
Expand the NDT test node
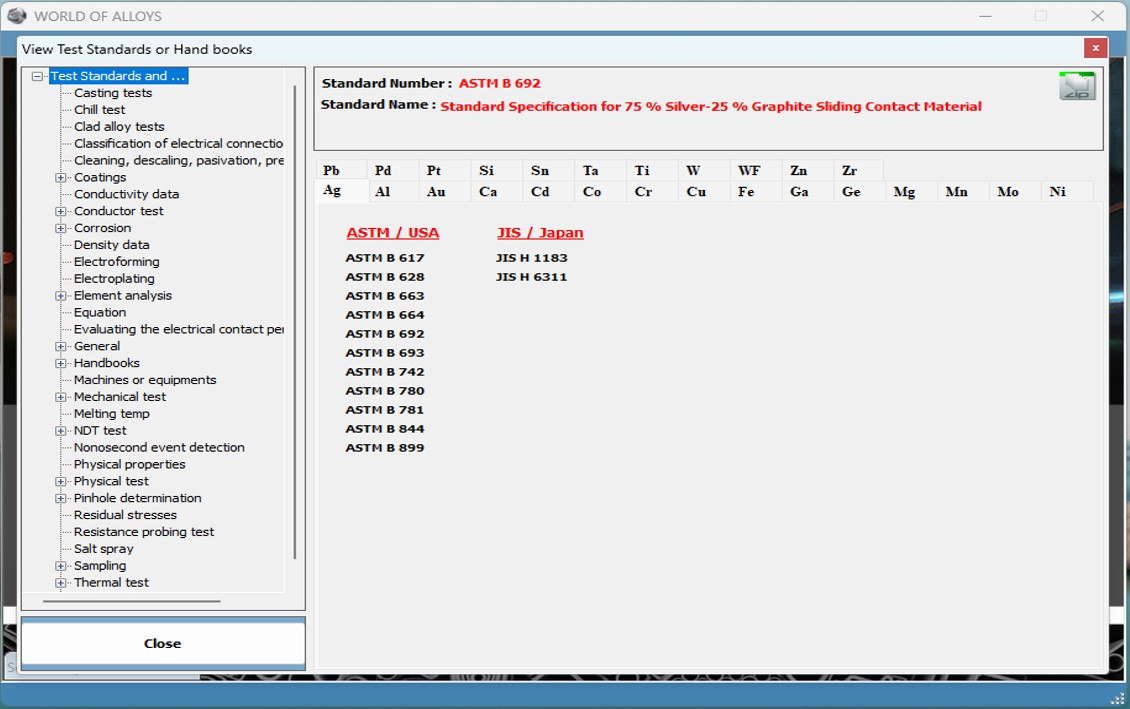61,431
